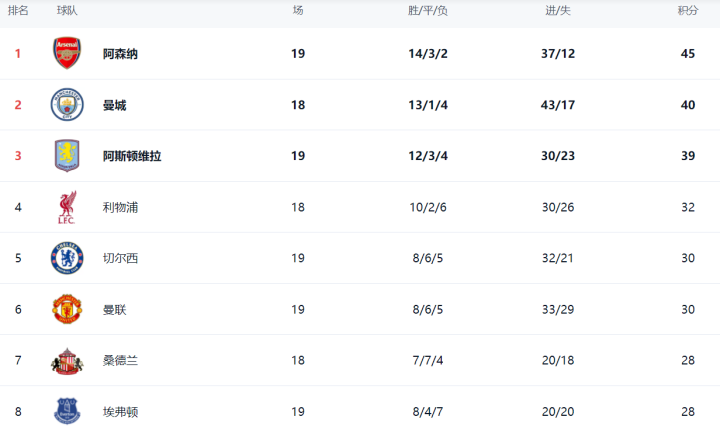Click the 进/失 column header

(x=557, y=10)
